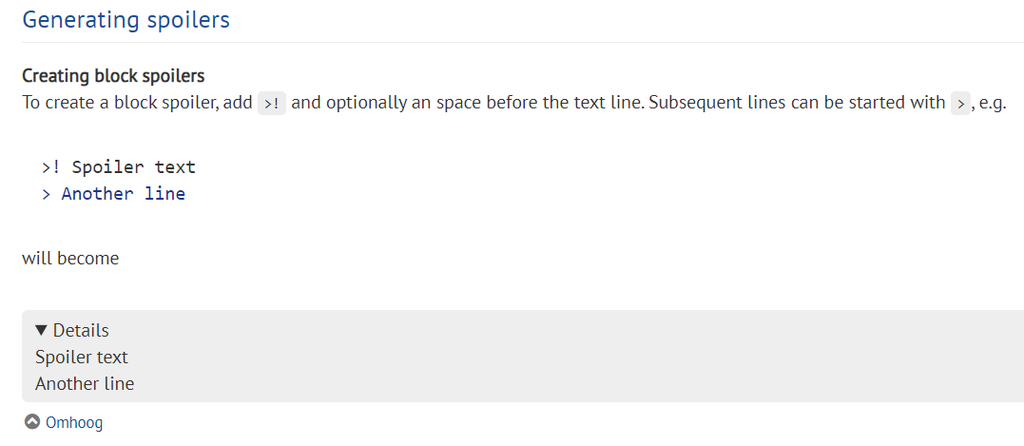Click the '>' symbol starting second code line
The width and height of the screenshot is (1024, 446).
pos(46,194)
